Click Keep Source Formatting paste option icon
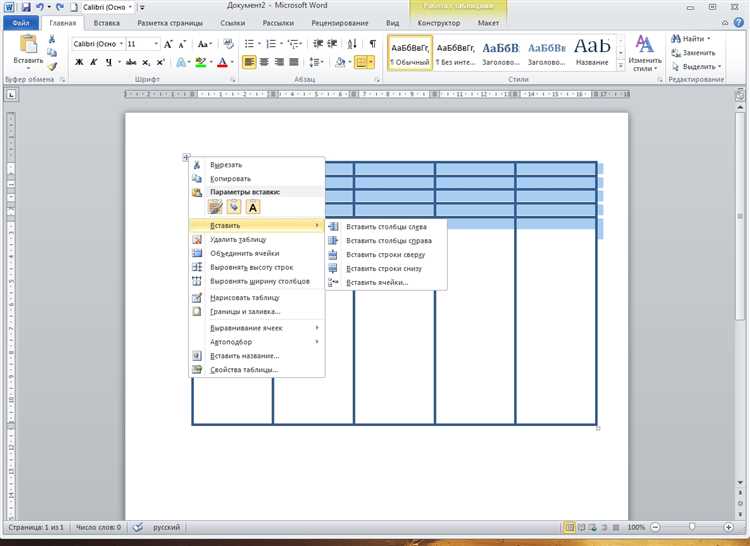Viewport: 750px width, 546px height. coord(215,207)
